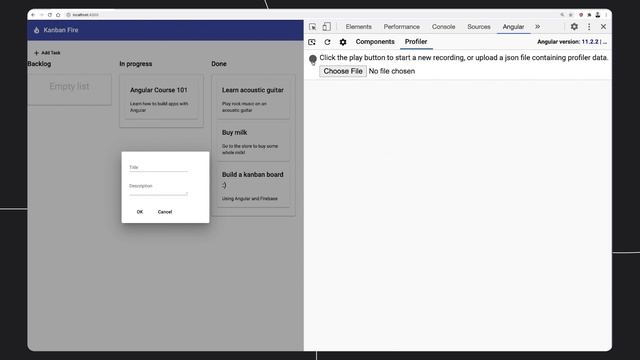The width and height of the screenshot is (640, 360).
Task: Expand the more tabs chevron in DevTools
Action: [x=538, y=27]
